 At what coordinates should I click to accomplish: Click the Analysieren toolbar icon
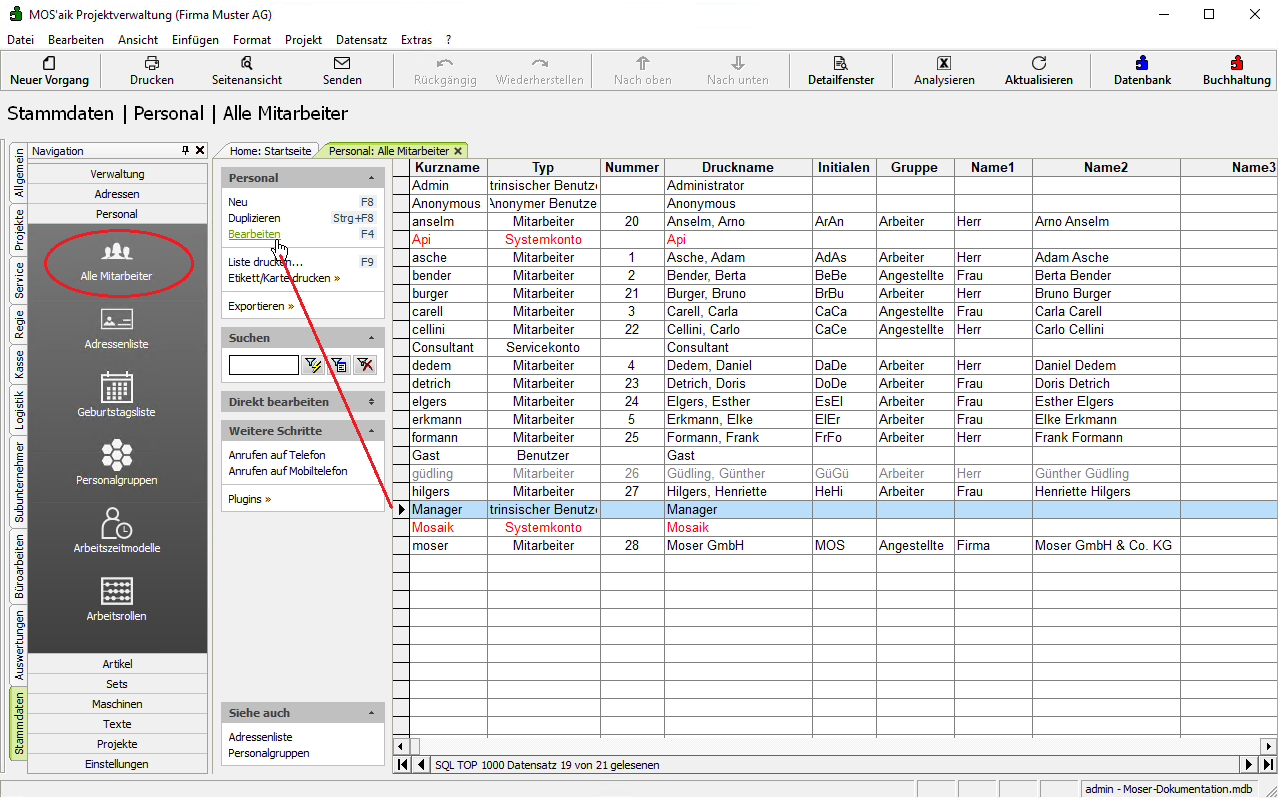click(943, 63)
